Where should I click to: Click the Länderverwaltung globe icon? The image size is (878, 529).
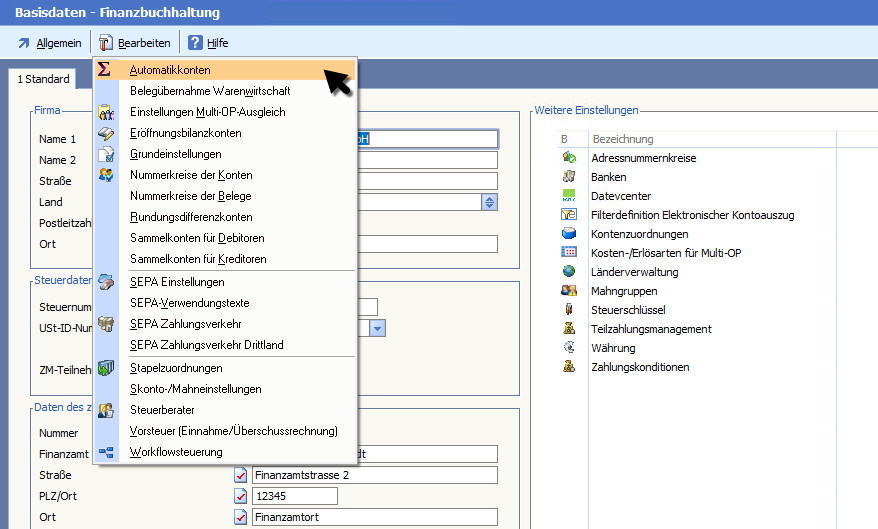pyautogui.click(x=569, y=271)
